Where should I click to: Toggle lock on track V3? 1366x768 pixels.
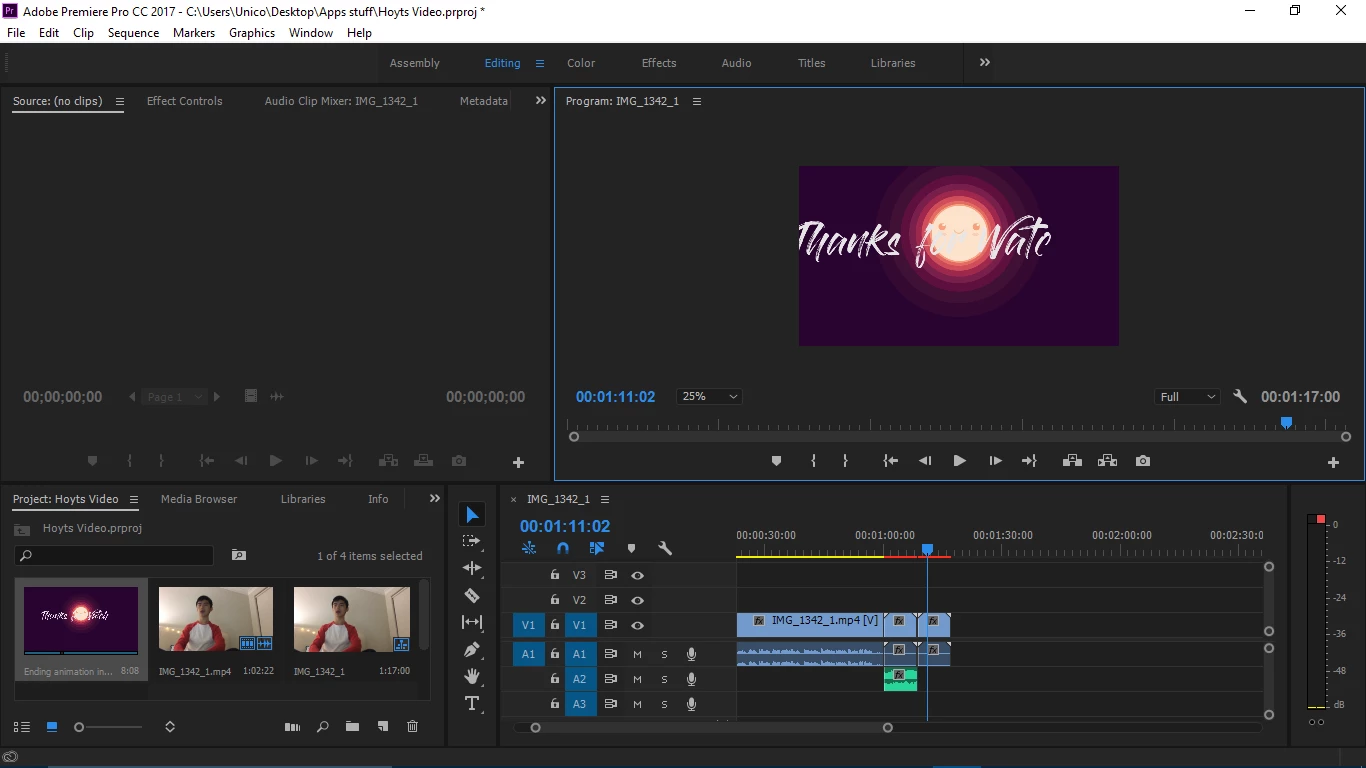pyautogui.click(x=554, y=575)
